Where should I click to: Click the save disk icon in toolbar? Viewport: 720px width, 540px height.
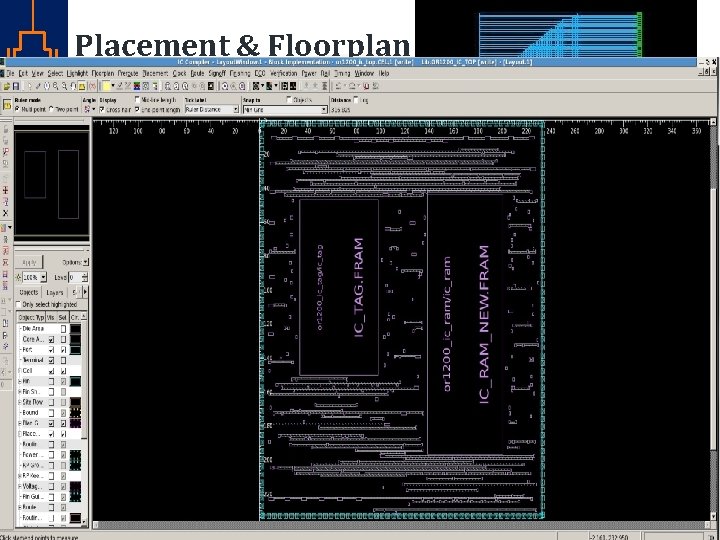pos(16,86)
